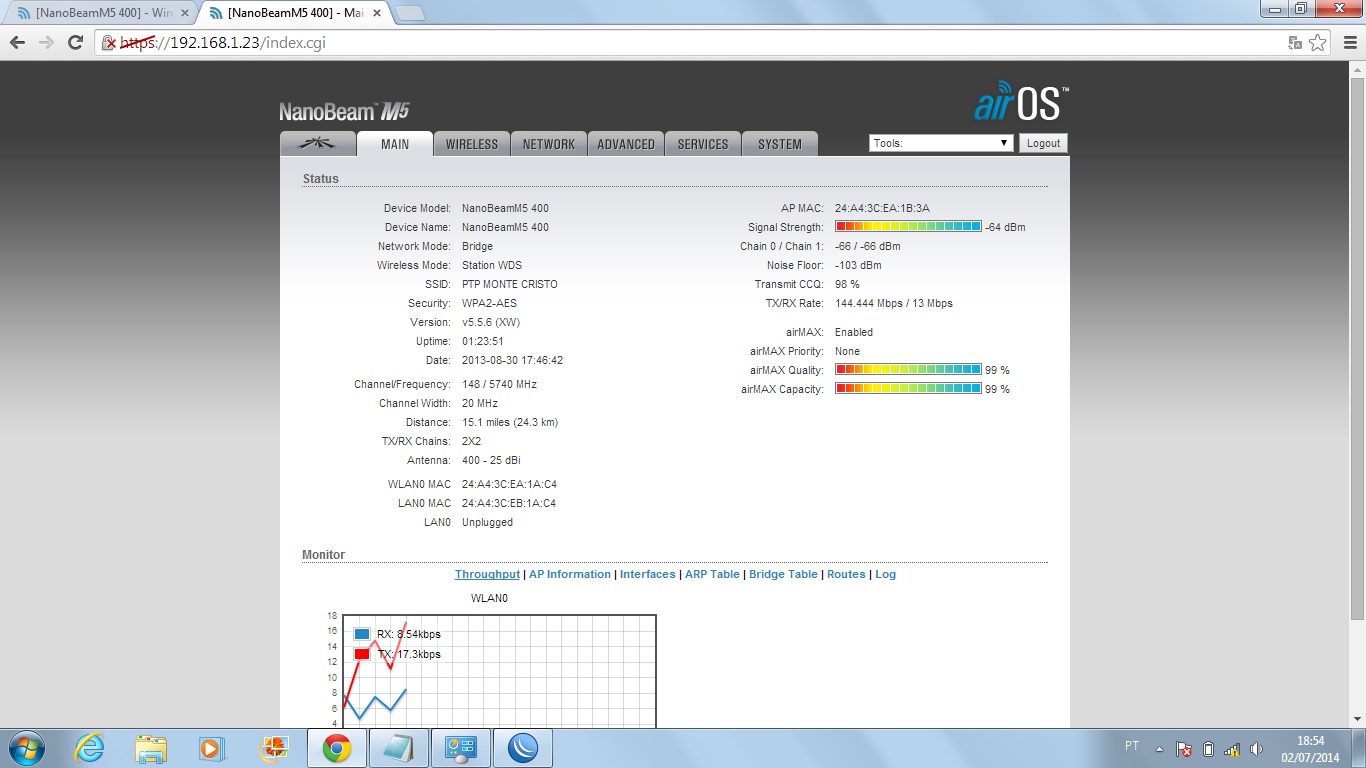Open the Control Panel window from the taskbar

(460, 748)
